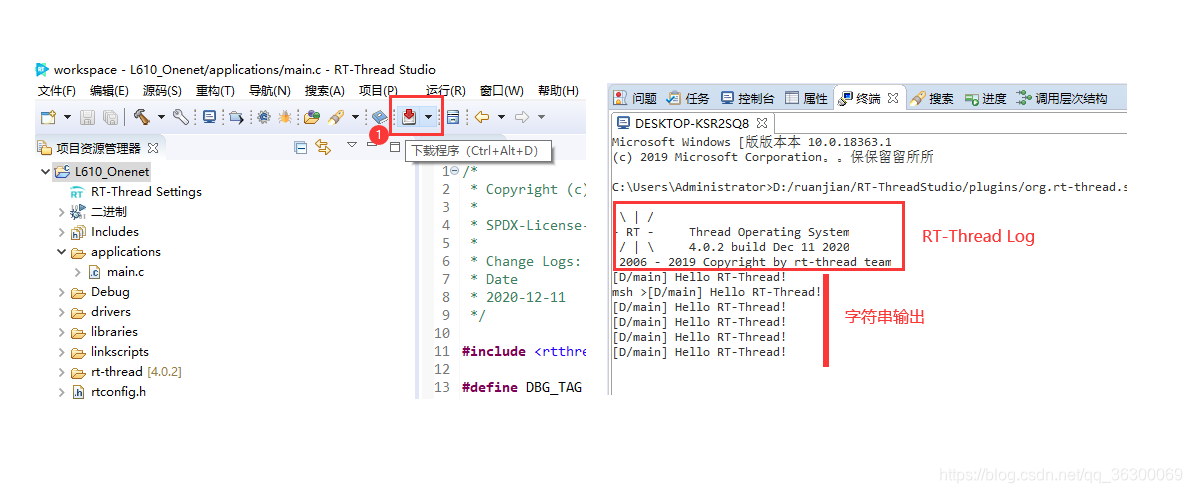1192x493 pixels.
Task: Switch to the 任务 tab
Action: (688, 98)
